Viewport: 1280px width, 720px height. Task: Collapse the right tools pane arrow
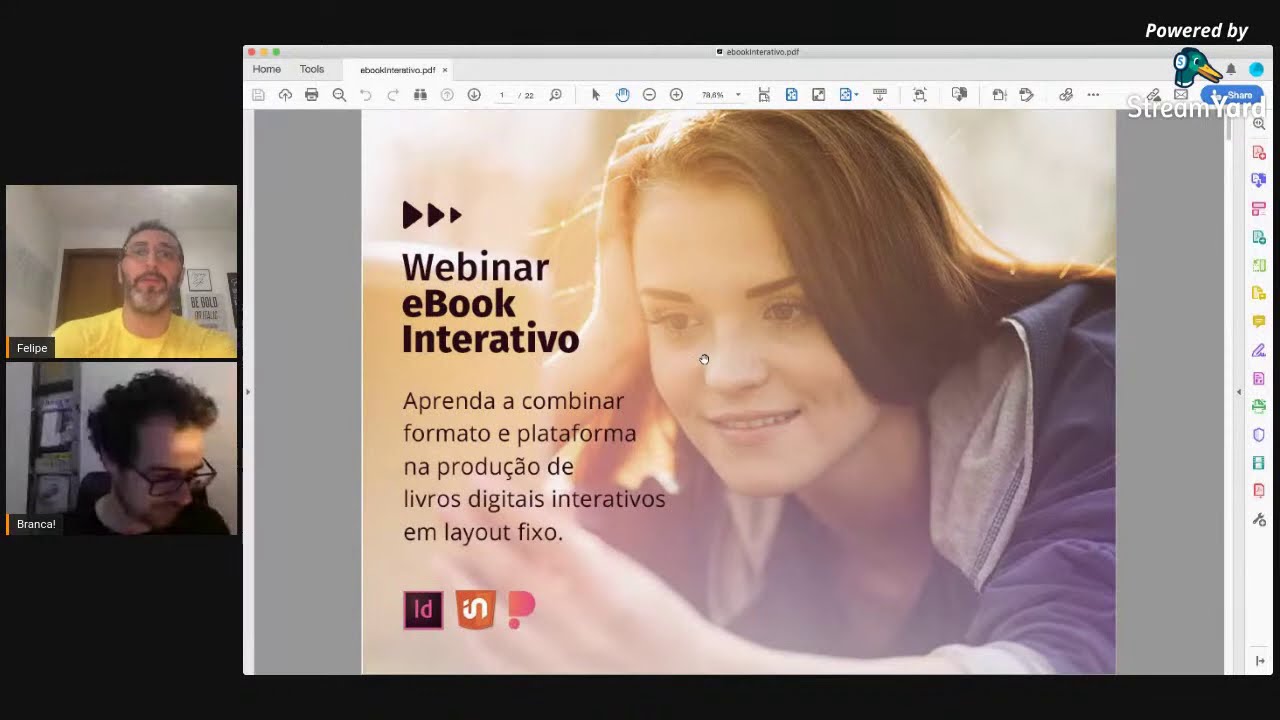point(1239,392)
